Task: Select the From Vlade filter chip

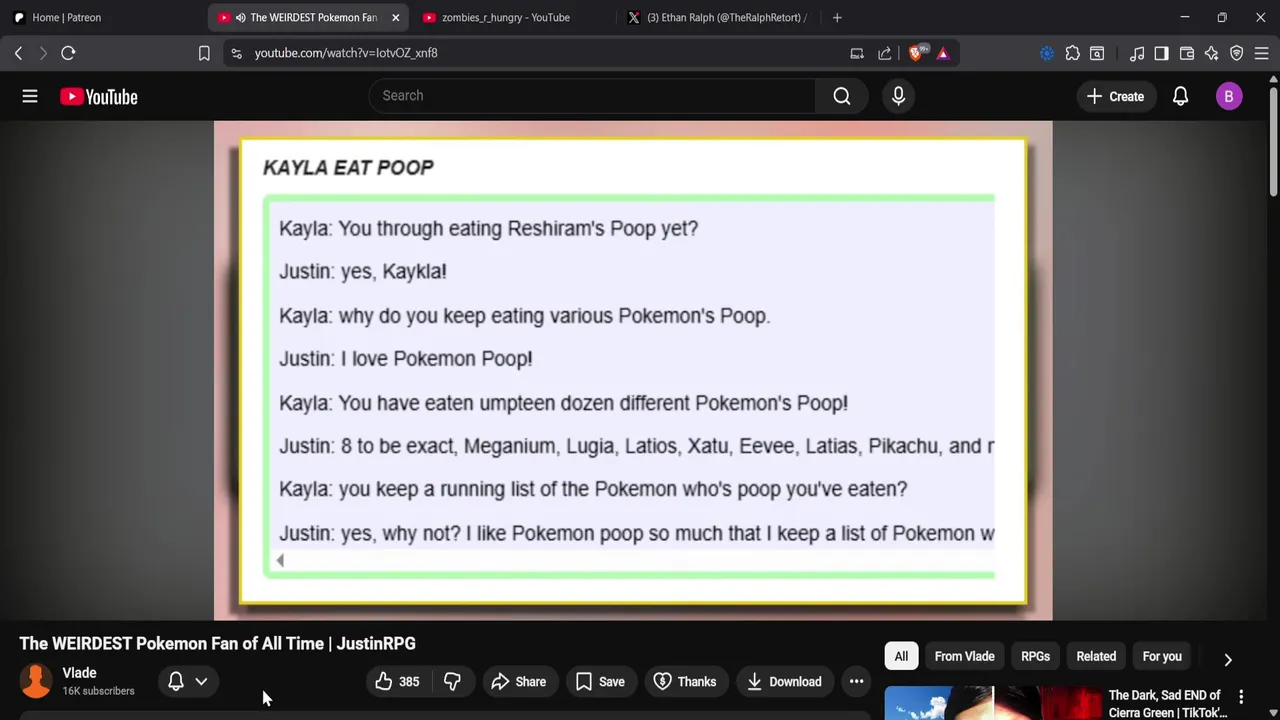Action: point(964,656)
